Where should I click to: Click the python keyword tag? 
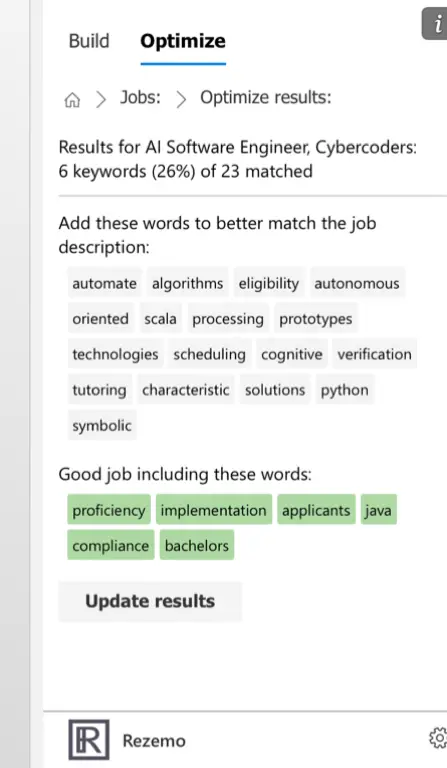click(x=344, y=390)
